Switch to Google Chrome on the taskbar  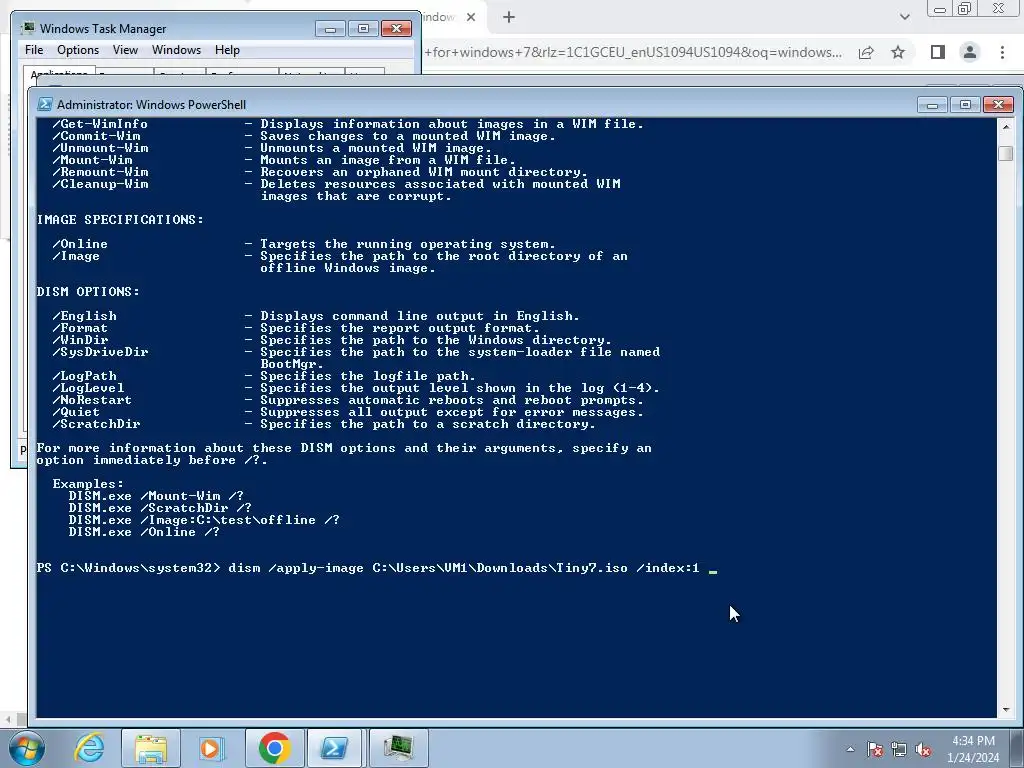point(274,748)
